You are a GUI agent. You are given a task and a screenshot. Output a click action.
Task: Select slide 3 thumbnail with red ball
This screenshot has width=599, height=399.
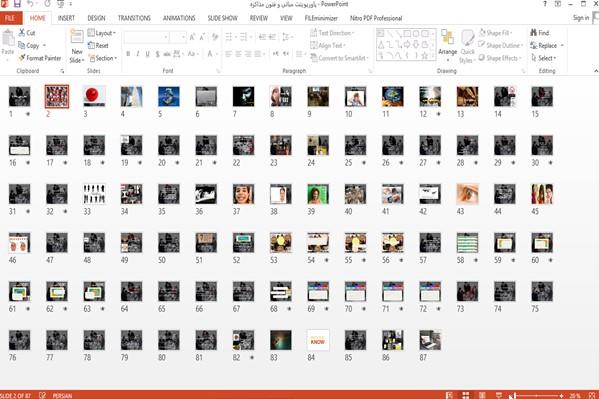click(x=94, y=96)
